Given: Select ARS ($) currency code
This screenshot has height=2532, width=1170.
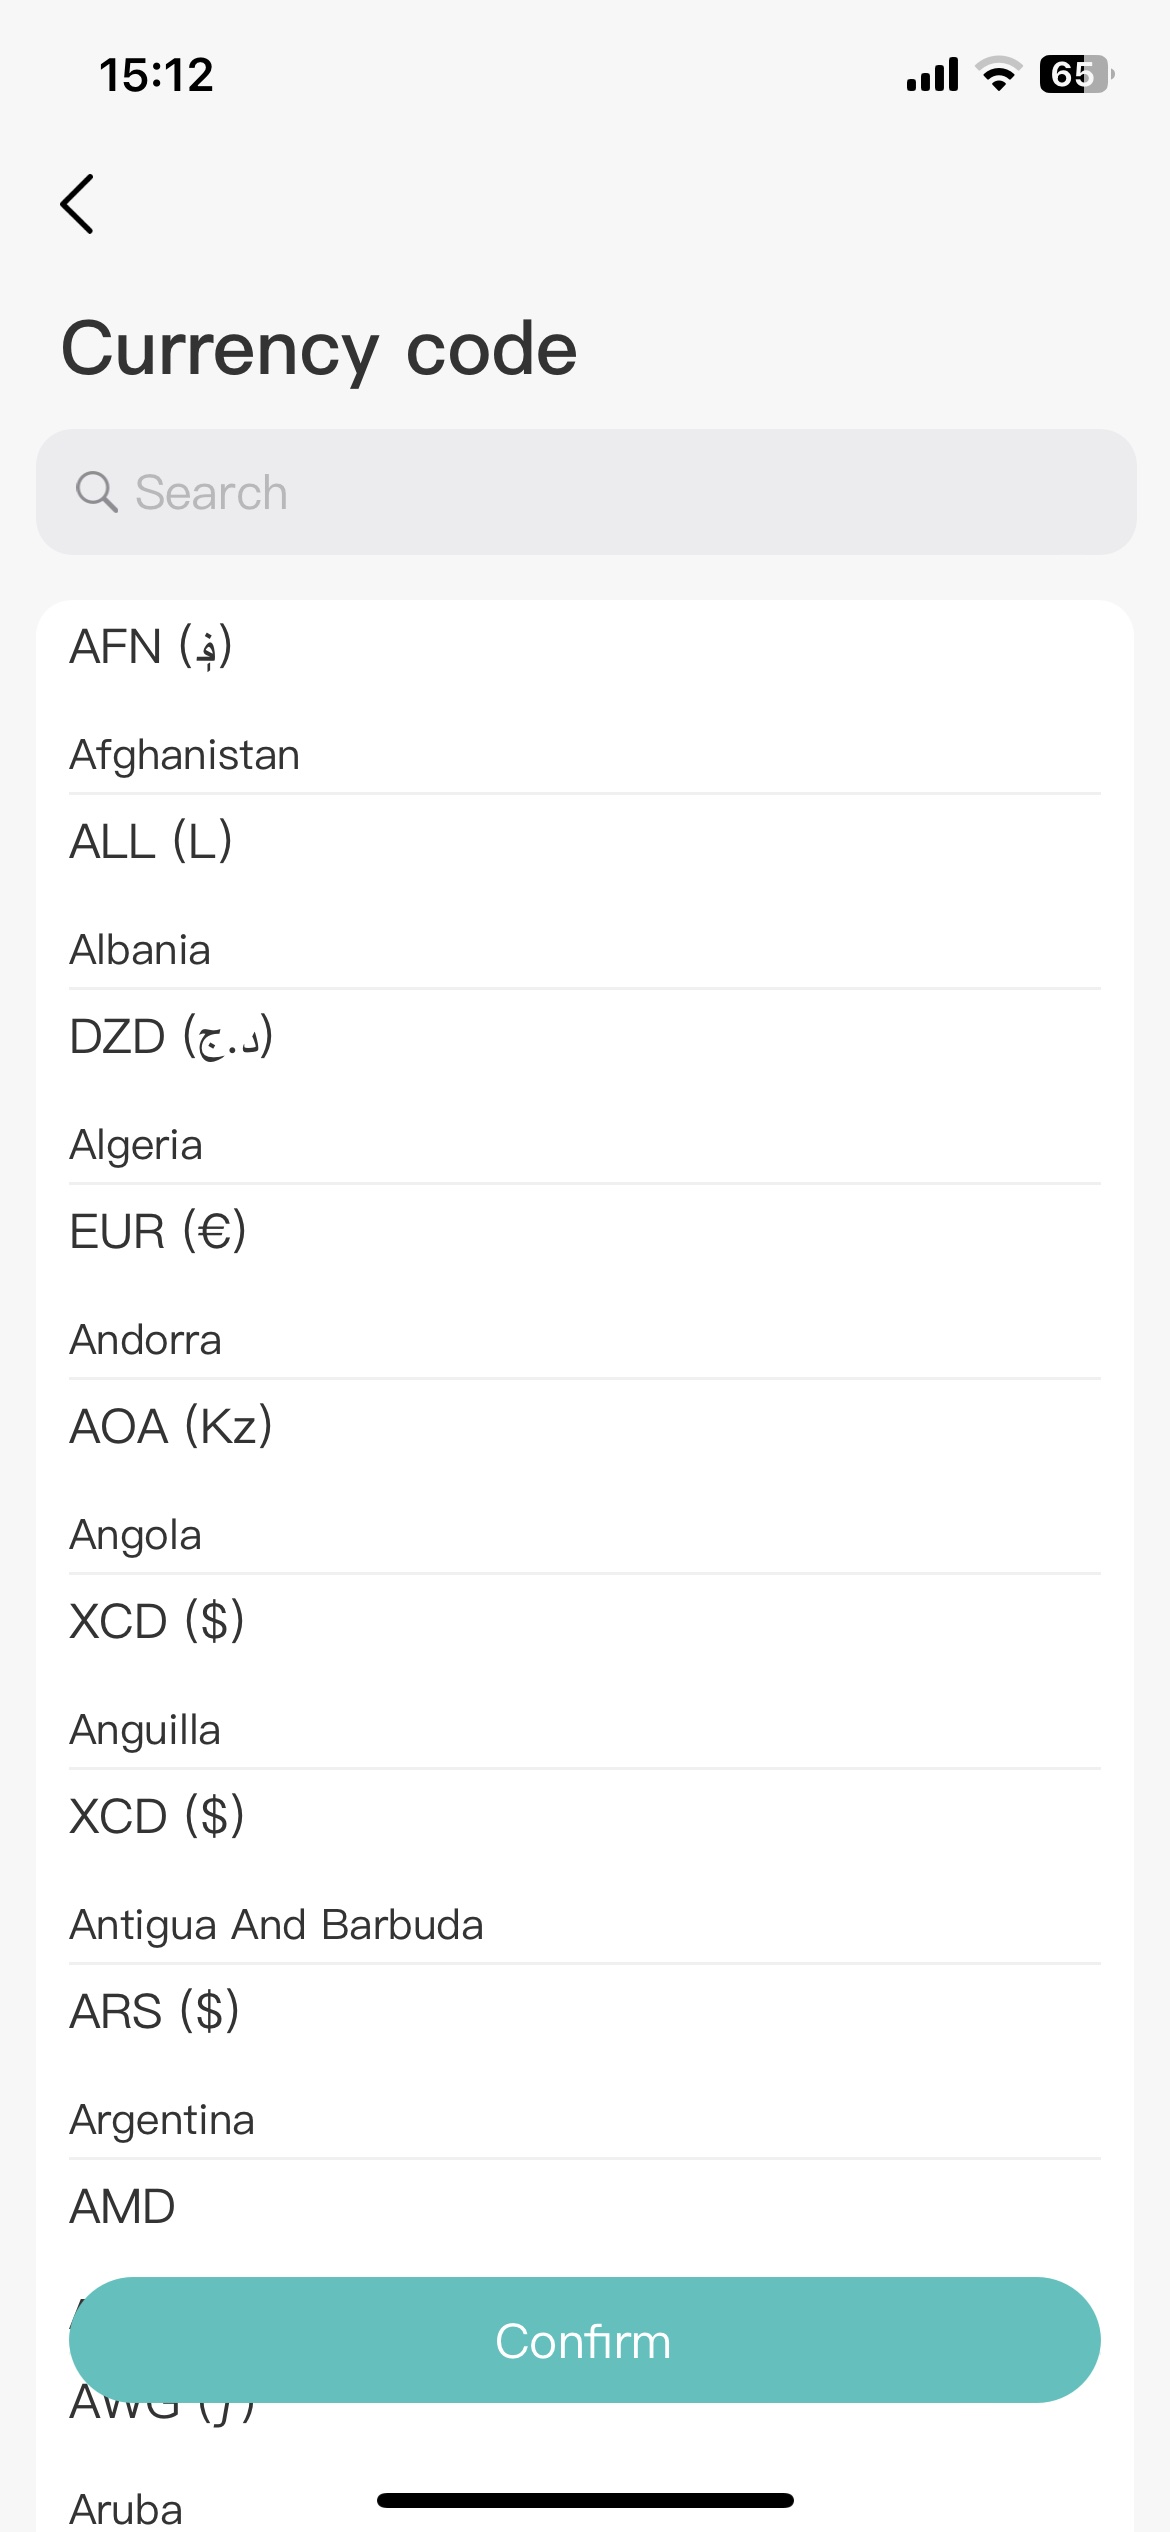Looking at the screenshot, I should (x=155, y=2011).
